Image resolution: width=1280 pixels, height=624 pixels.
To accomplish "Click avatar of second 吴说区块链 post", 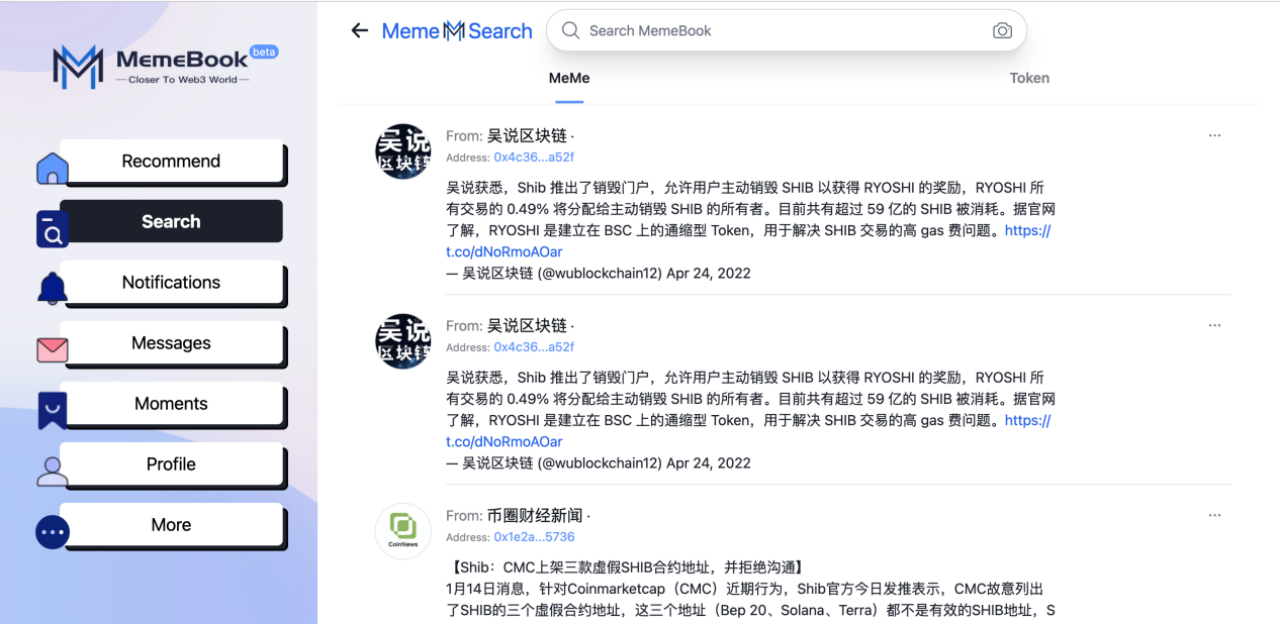I will pyautogui.click(x=403, y=341).
